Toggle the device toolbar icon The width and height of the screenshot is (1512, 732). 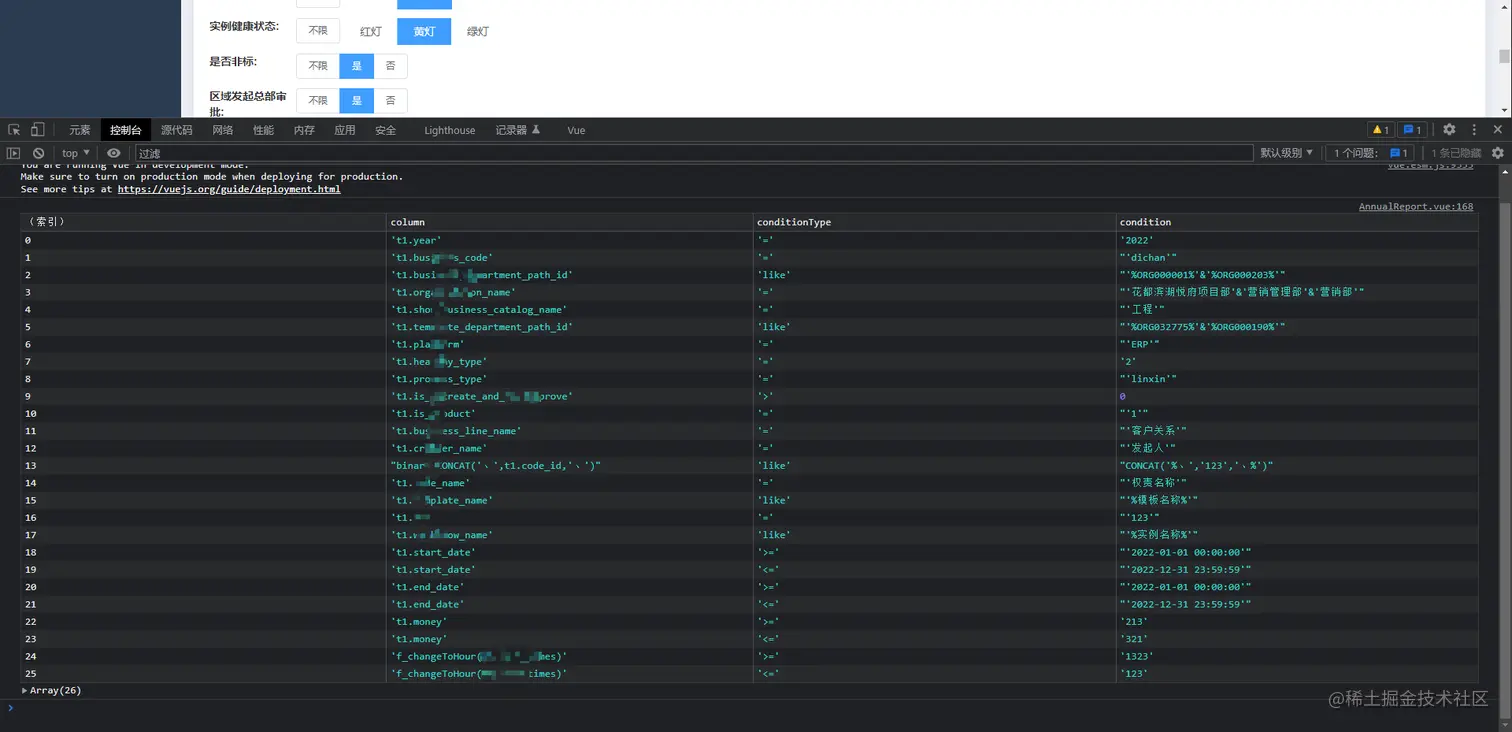coord(37,130)
